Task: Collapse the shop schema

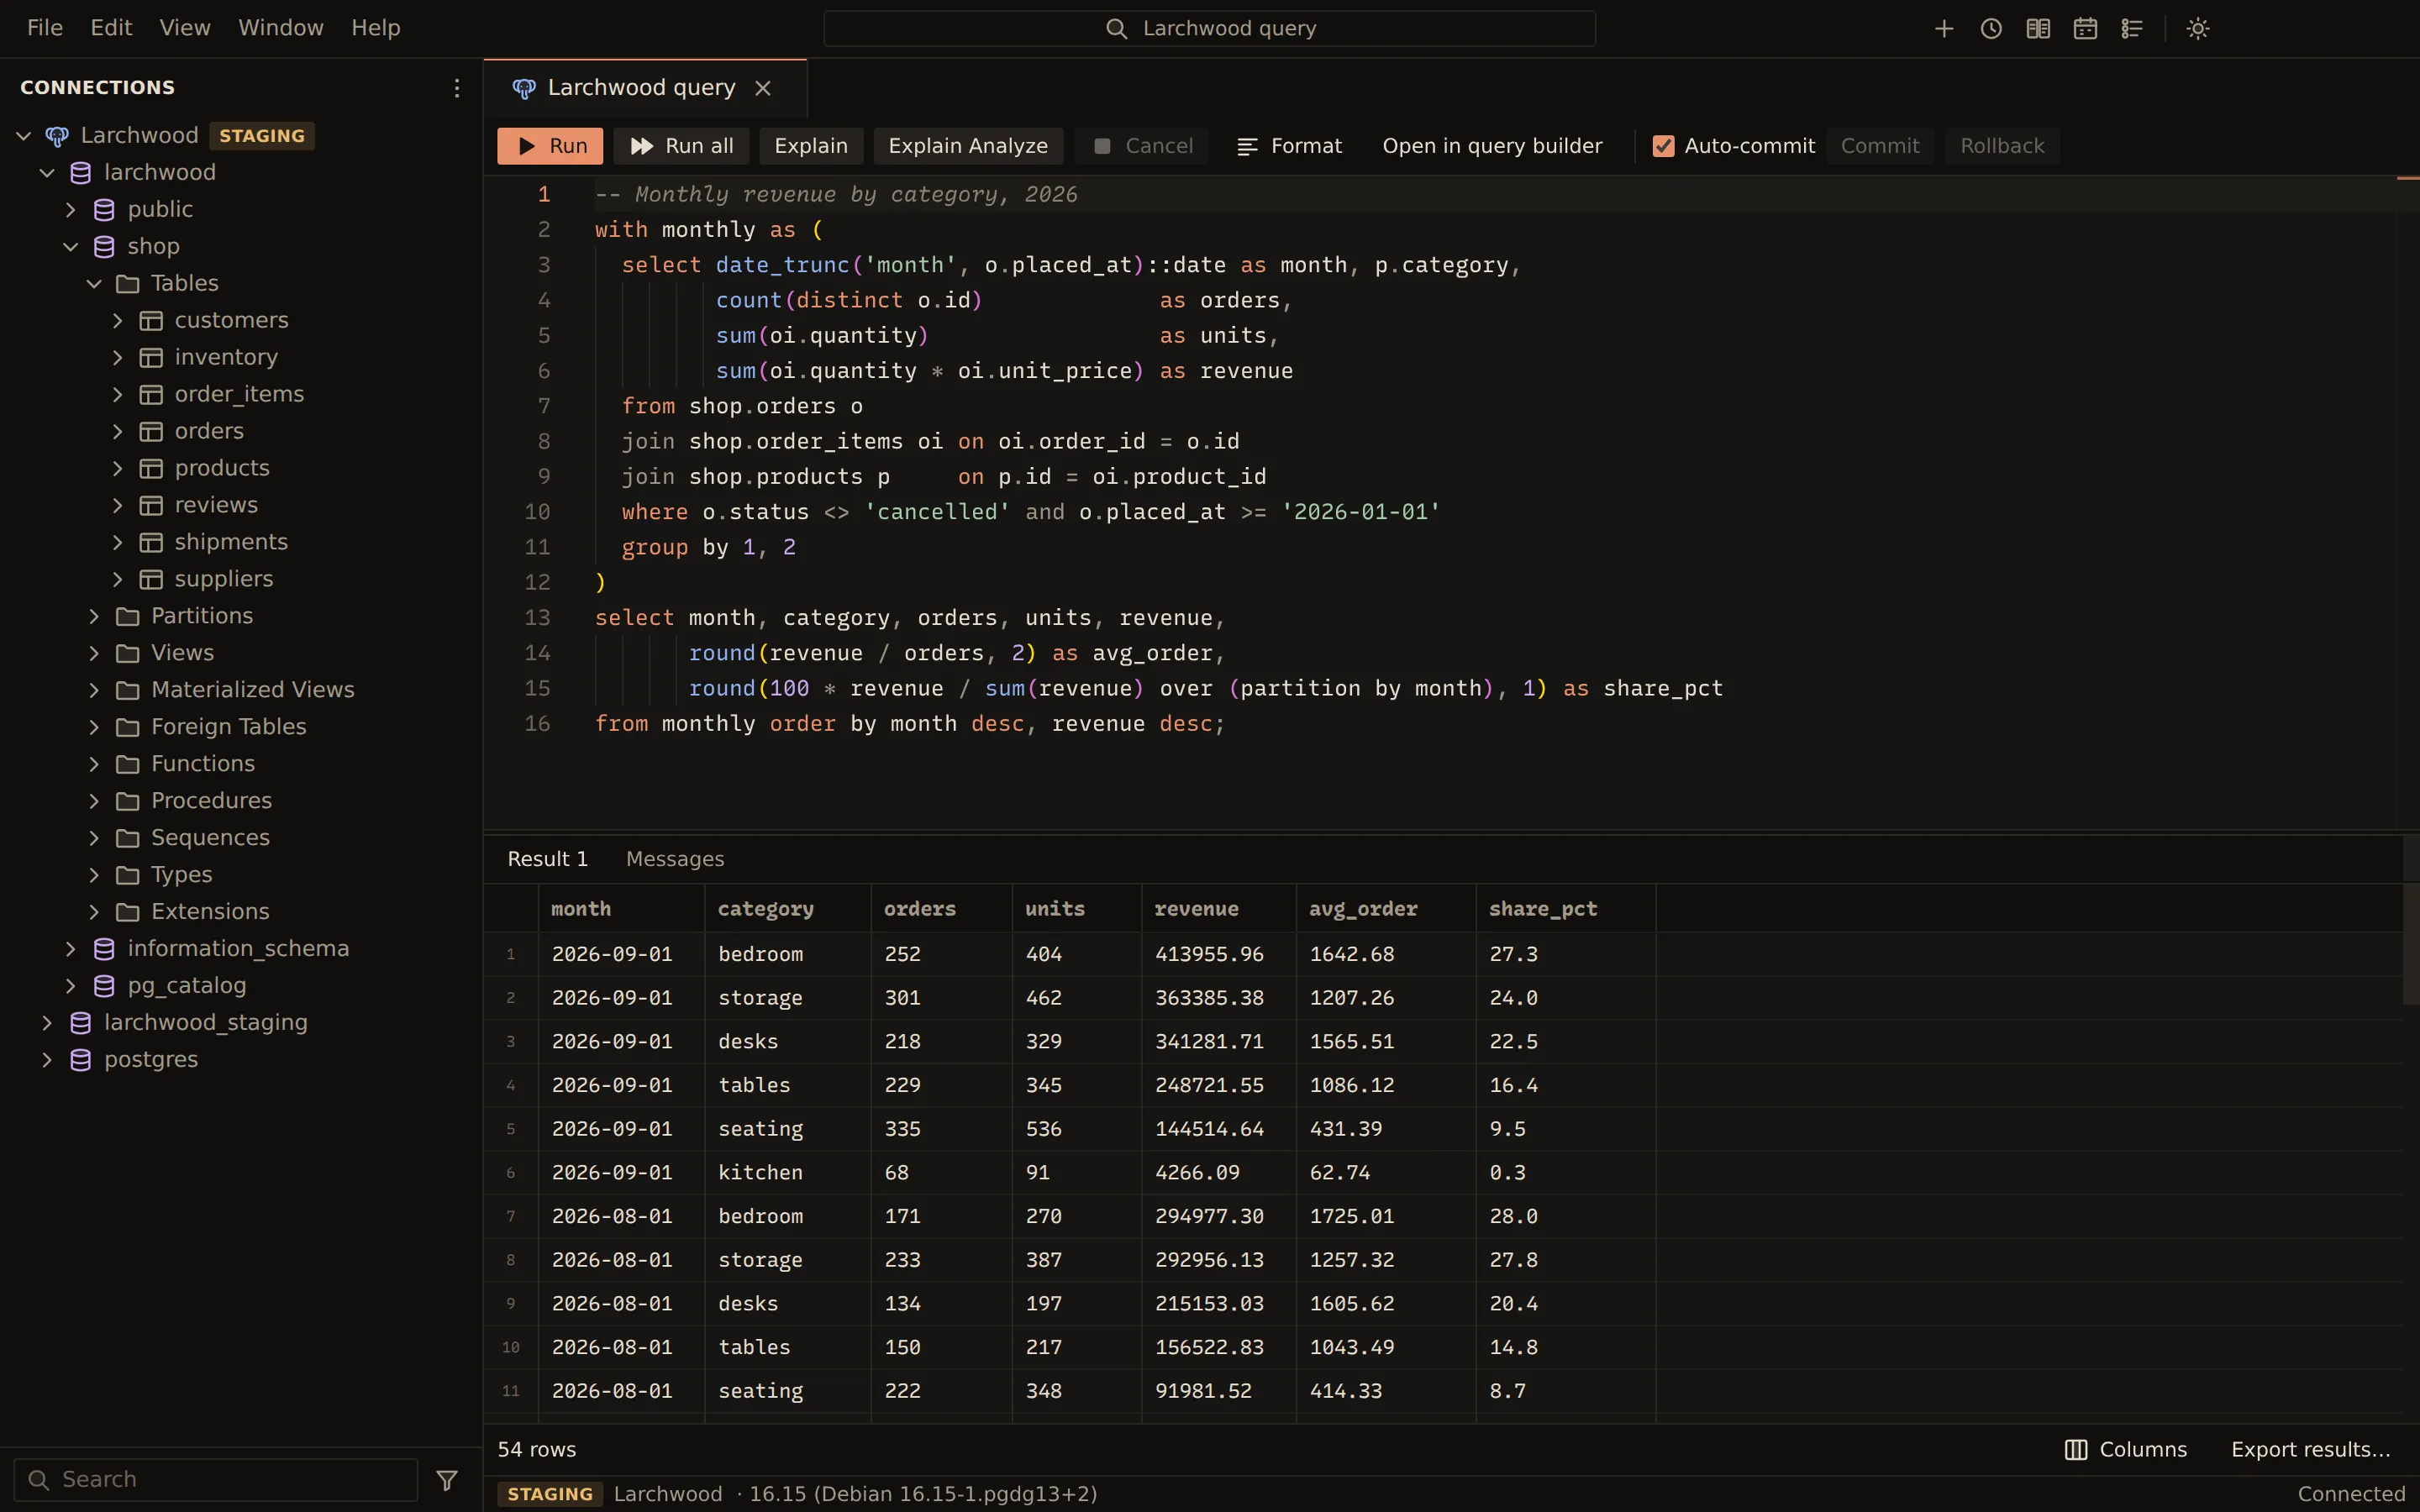Action: [71, 247]
